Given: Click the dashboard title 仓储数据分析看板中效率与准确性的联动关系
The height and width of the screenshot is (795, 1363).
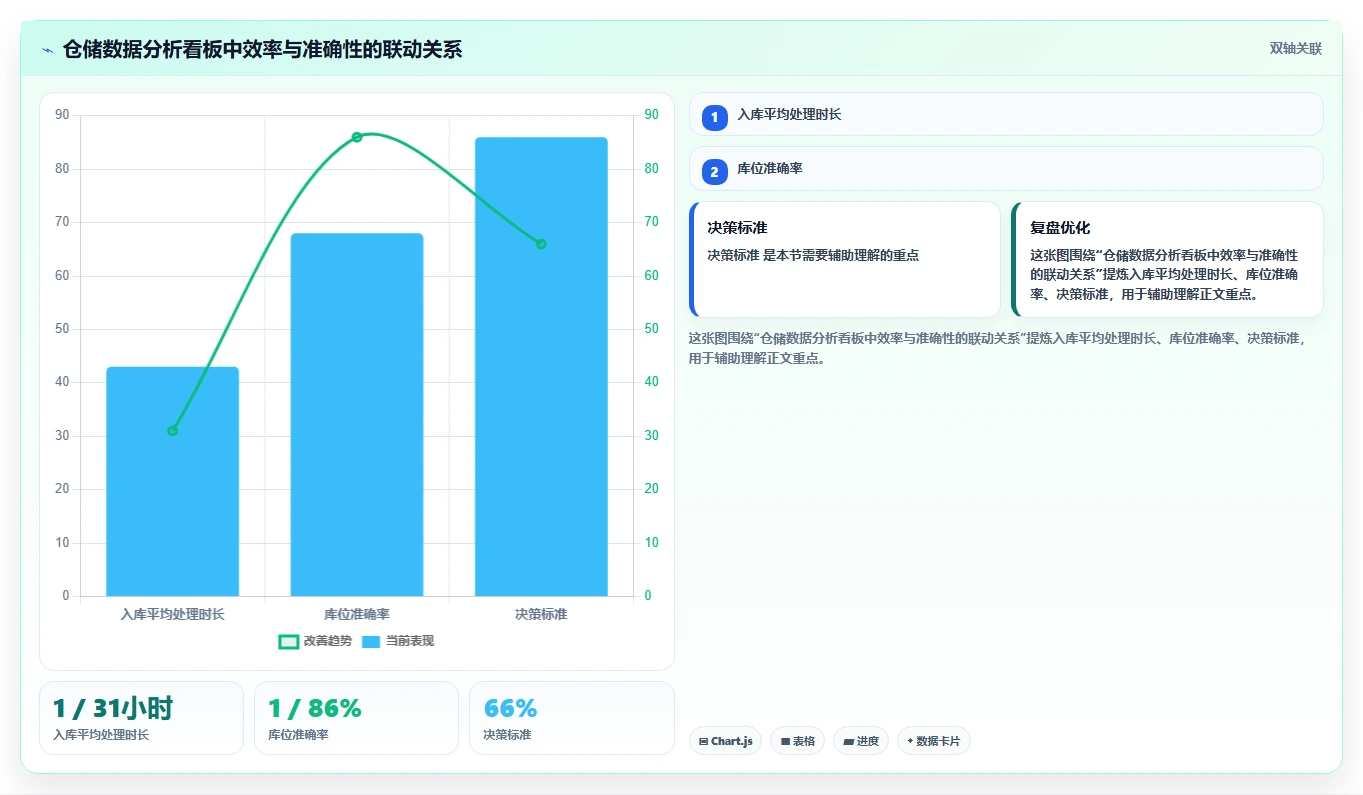Looking at the screenshot, I should 262,50.
